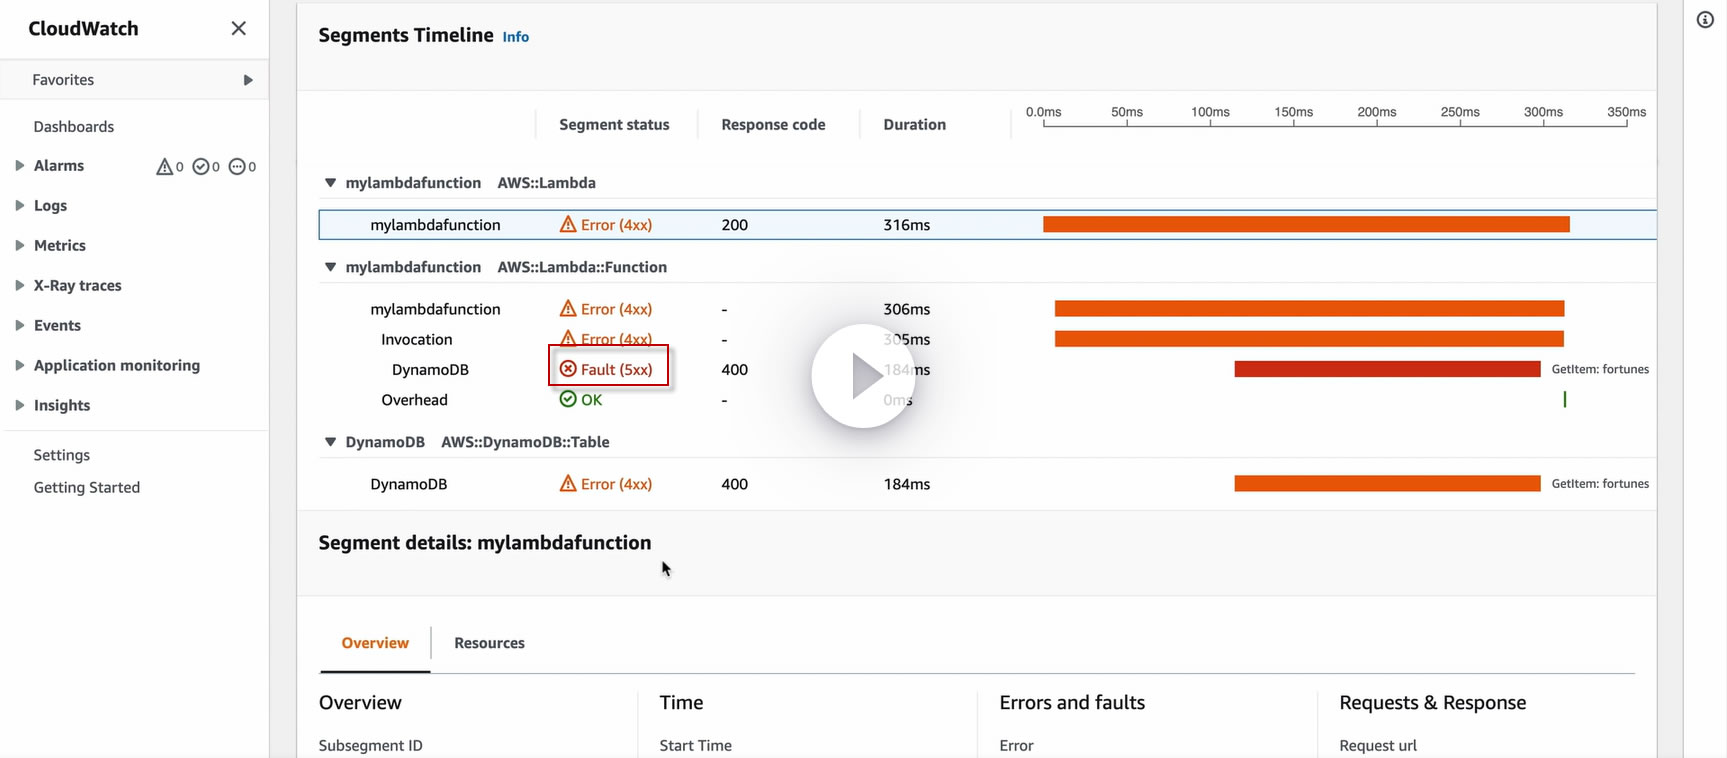Screen dimensions: 1727x758
Task: Select the Overhead subsegment row
Action: click(x=987, y=399)
